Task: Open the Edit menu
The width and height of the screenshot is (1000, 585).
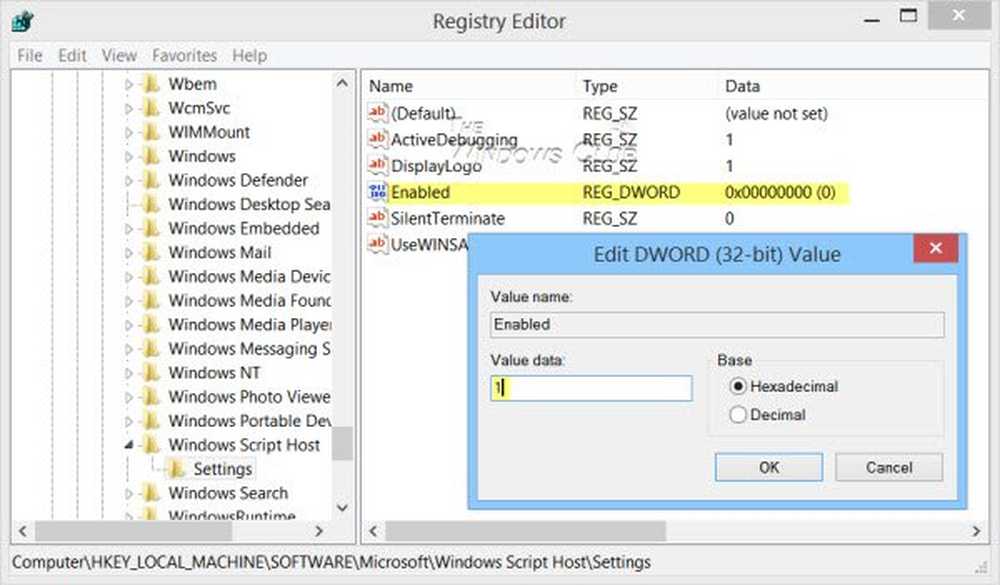Action: click(x=72, y=56)
